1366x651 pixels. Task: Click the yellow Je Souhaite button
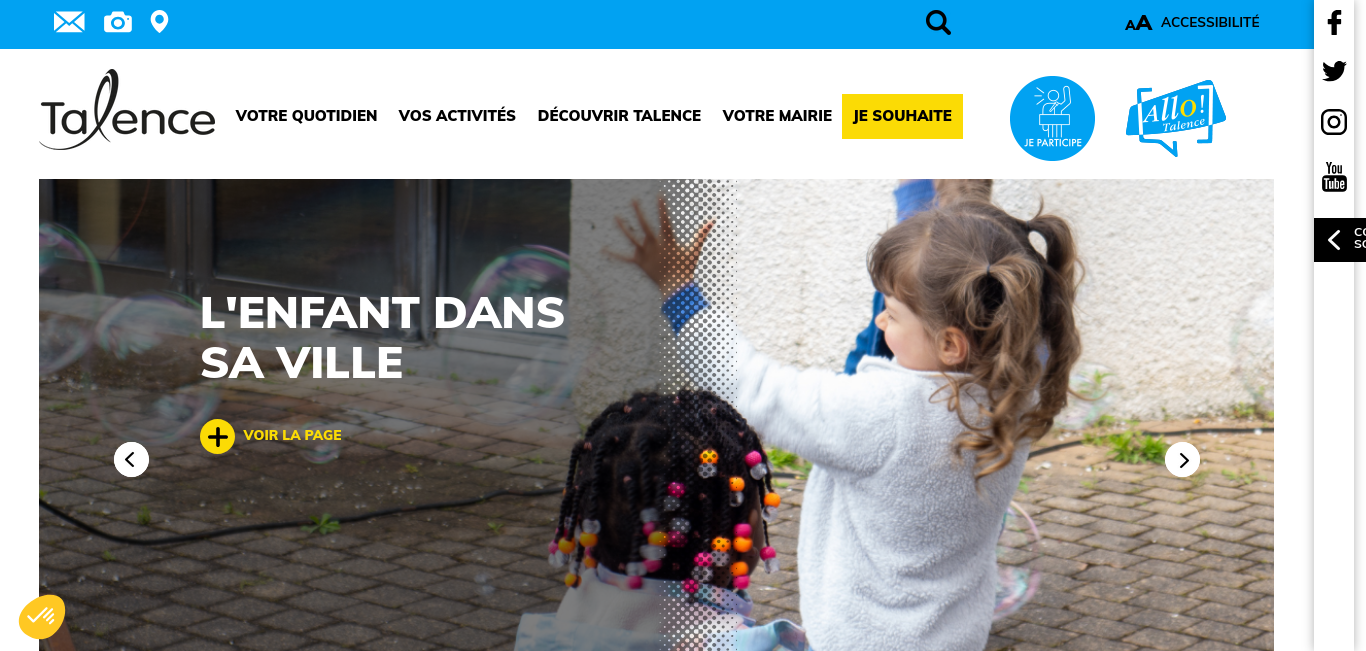[902, 116]
